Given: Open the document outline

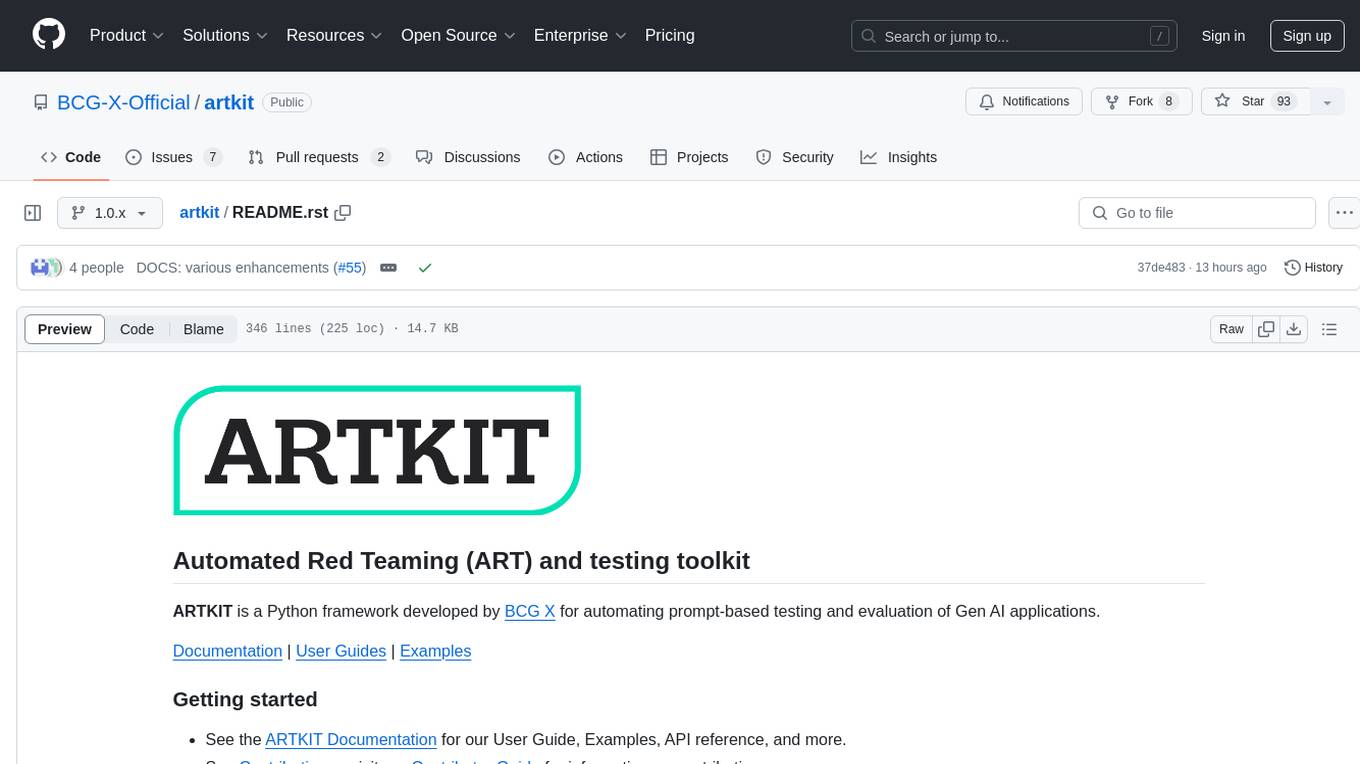Looking at the screenshot, I should pos(1329,329).
